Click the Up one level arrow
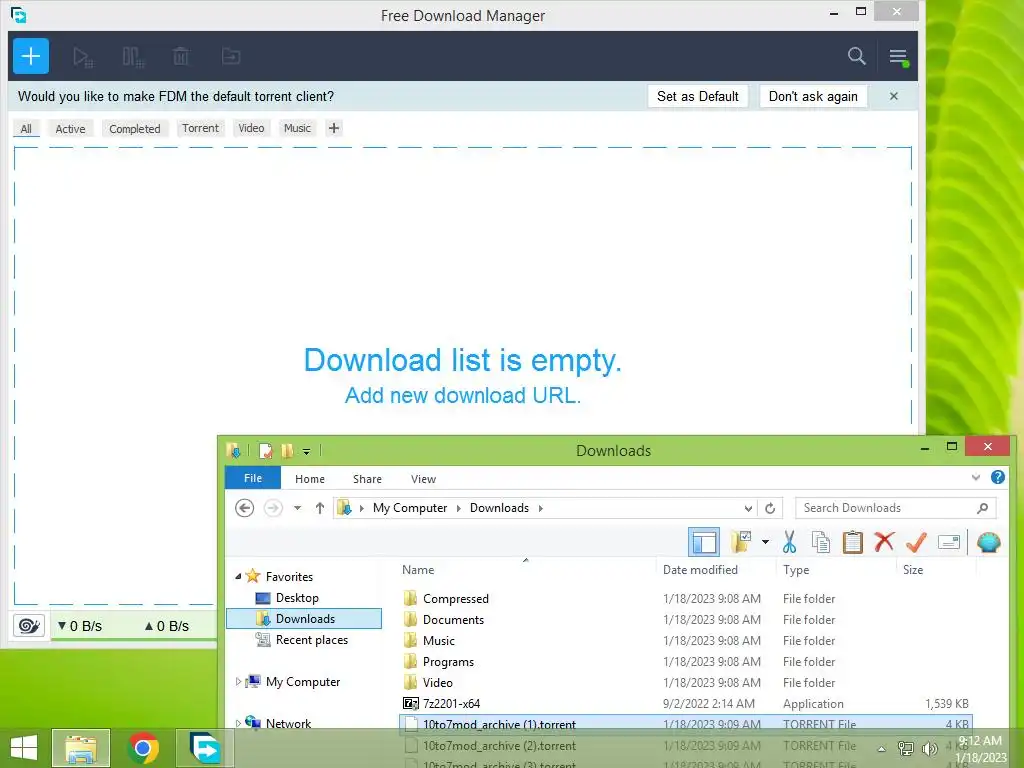The height and width of the screenshot is (768, 1024). pyautogui.click(x=319, y=508)
